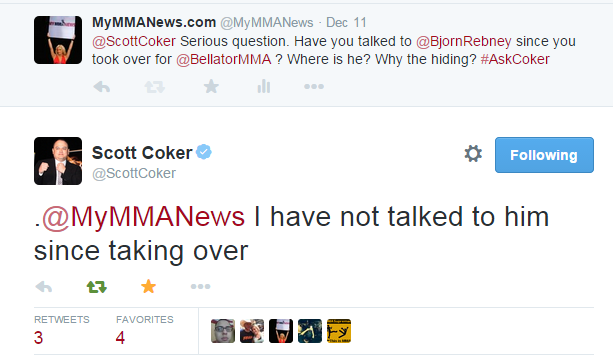Screen dimensions: 613x363
Task: Open MyMMANews.com profile avatar
Action: (58, 40)
